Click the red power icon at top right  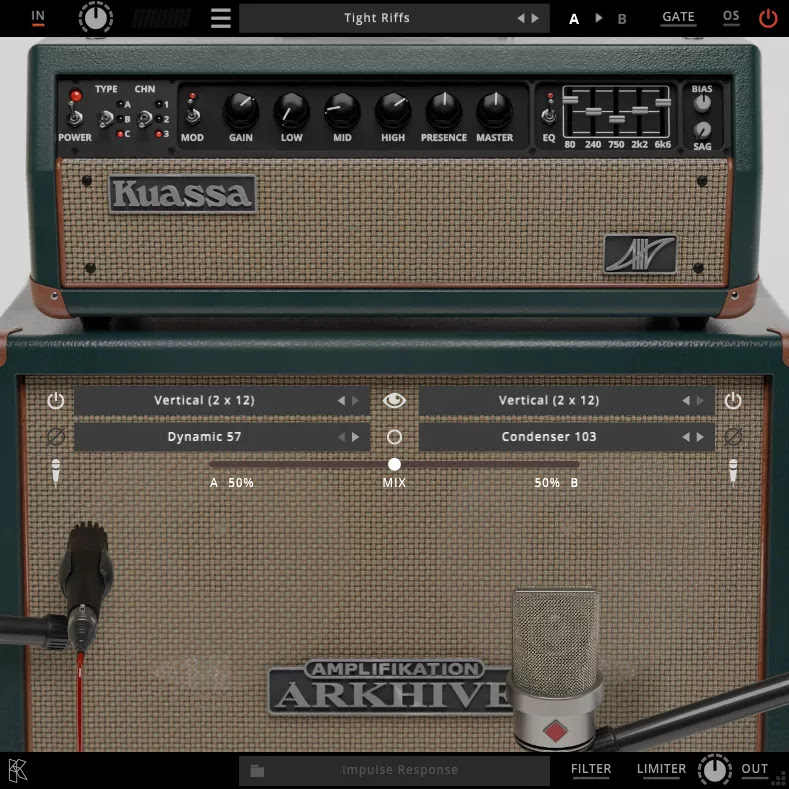pyautogui.click(x=767, y=18)
